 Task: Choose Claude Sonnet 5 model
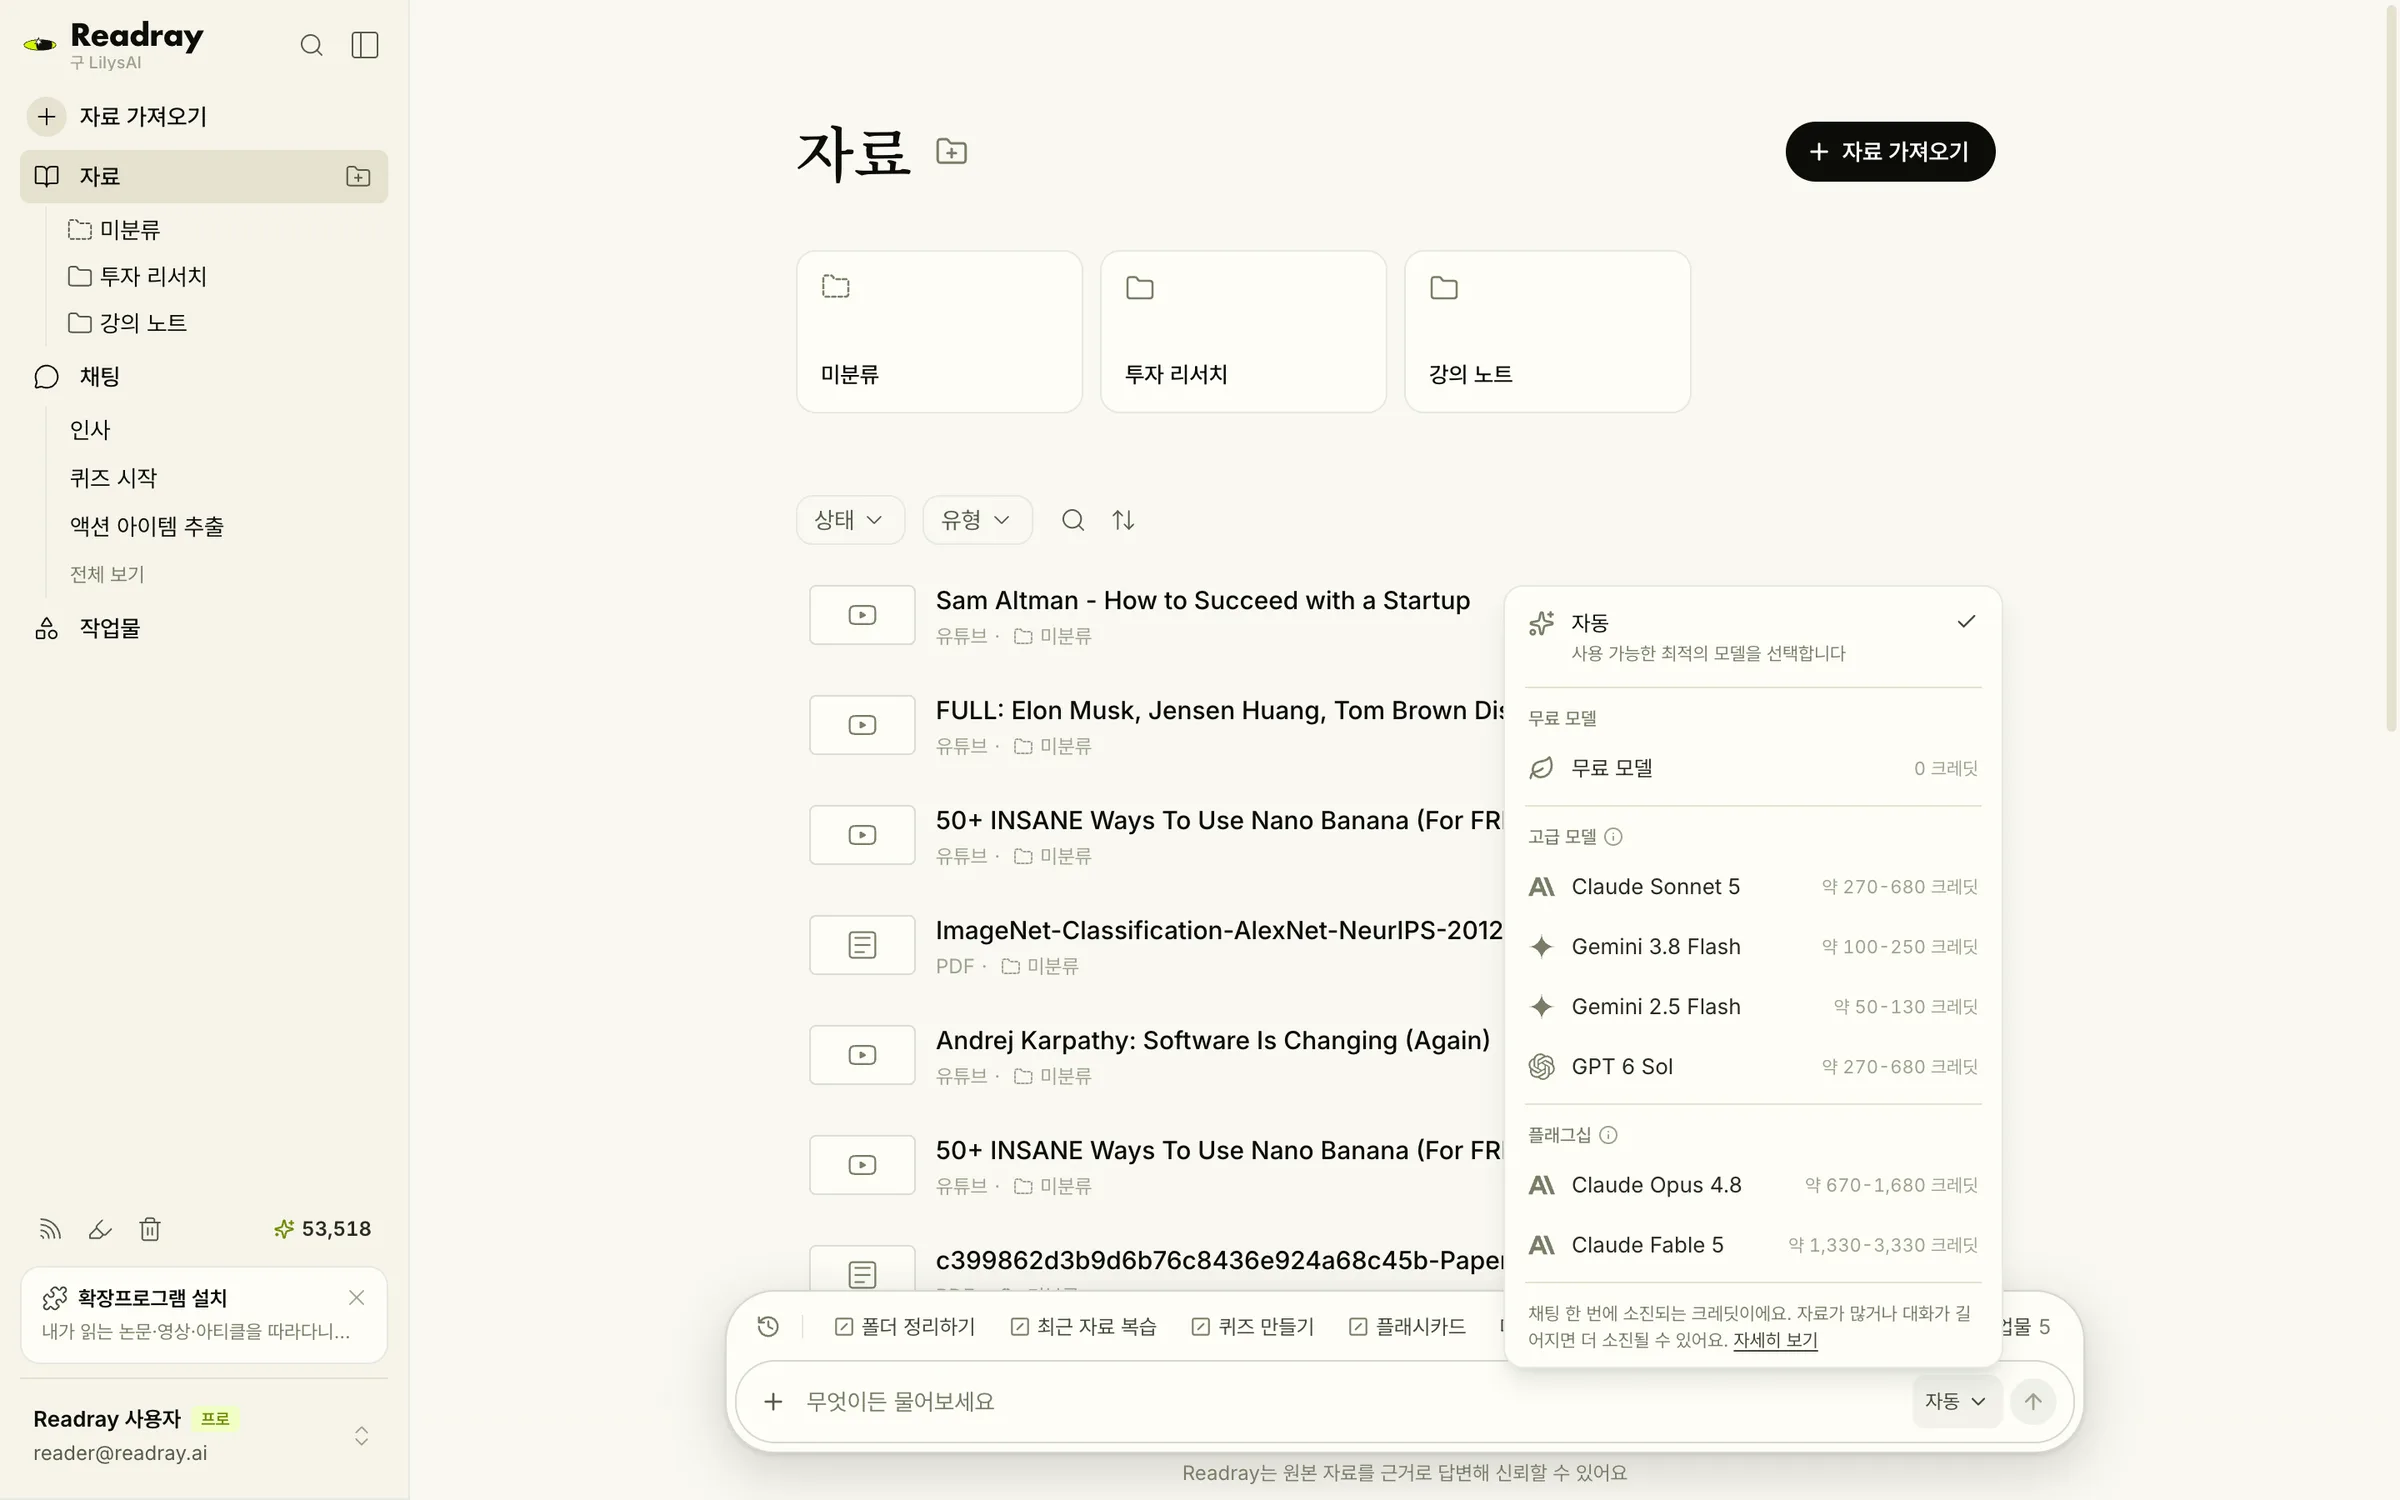(x=1753, y=887)
